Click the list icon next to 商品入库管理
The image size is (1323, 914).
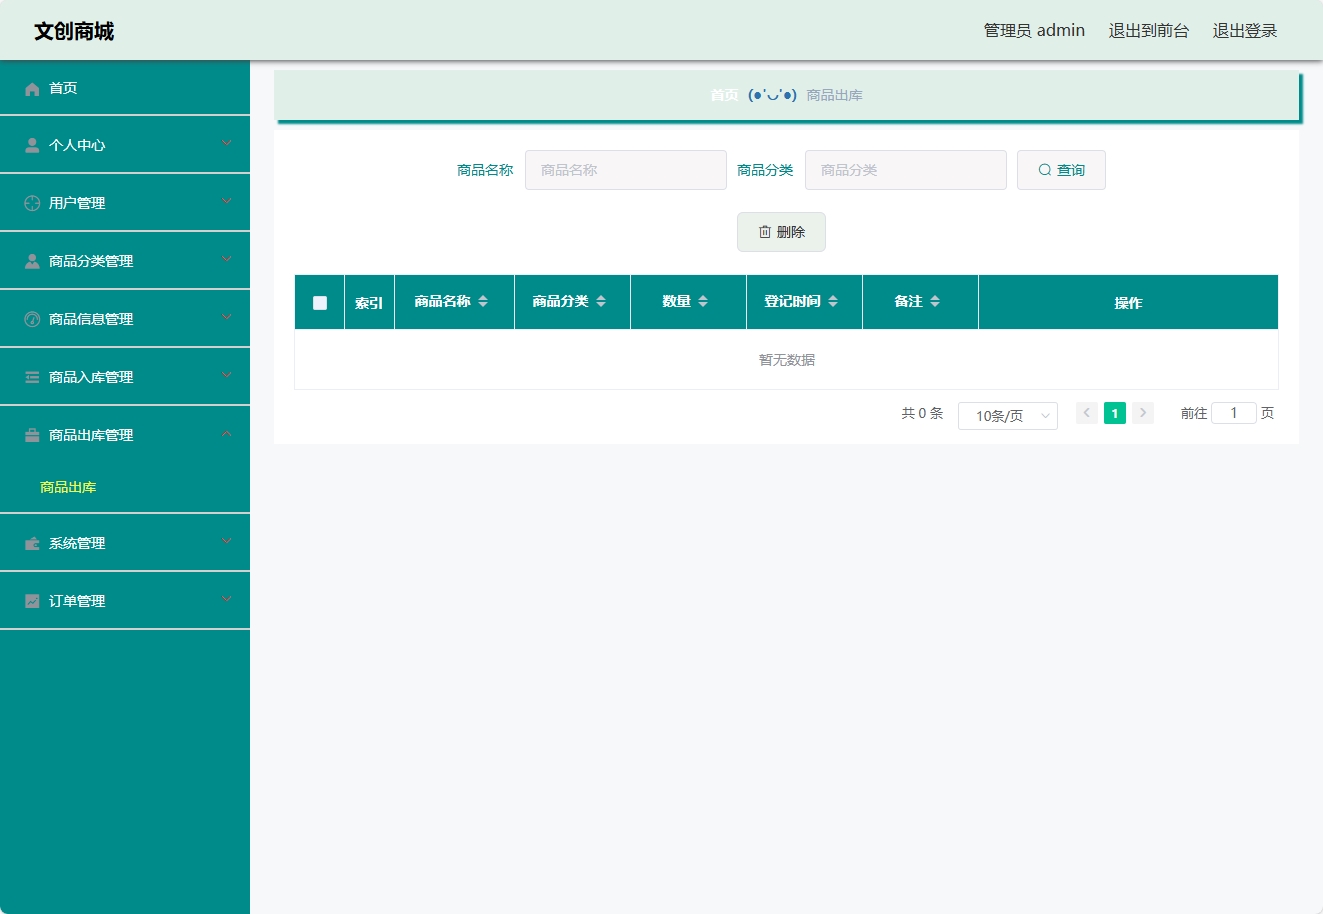(28, 376)
